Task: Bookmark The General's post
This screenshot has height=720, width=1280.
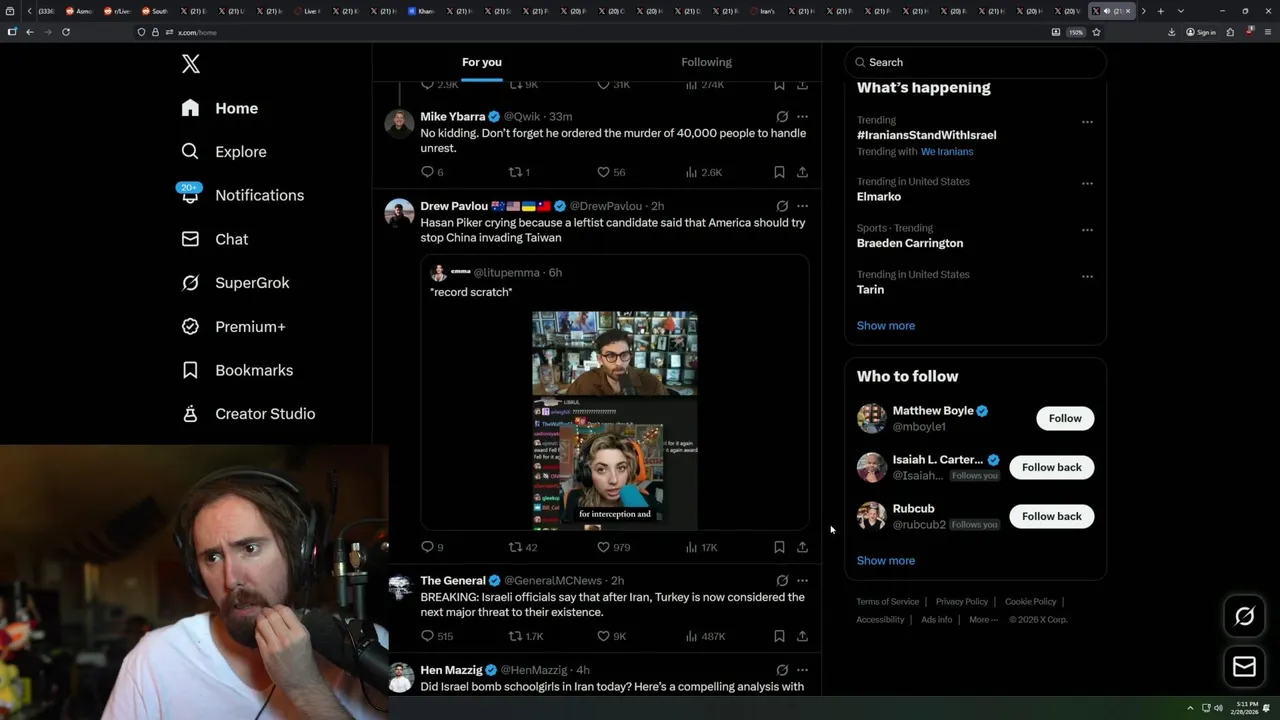Action: [779, 636]
